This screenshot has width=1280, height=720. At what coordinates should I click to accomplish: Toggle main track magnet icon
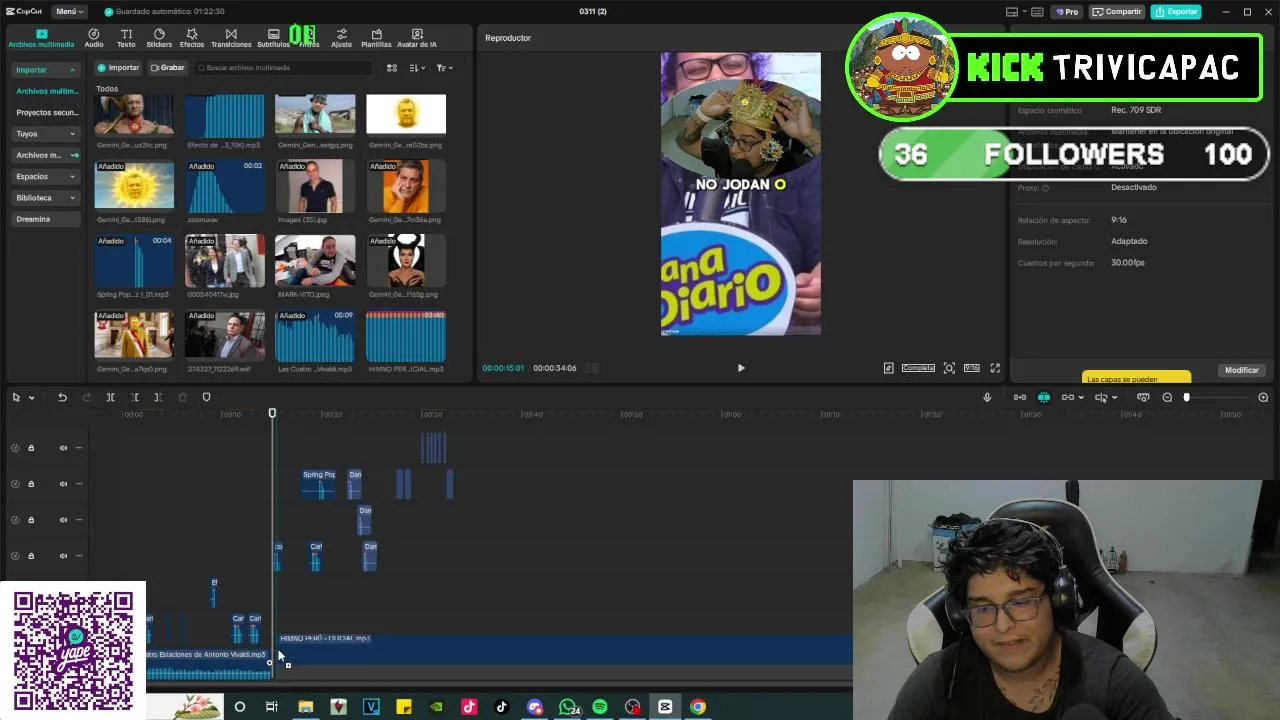[1019, 397]
